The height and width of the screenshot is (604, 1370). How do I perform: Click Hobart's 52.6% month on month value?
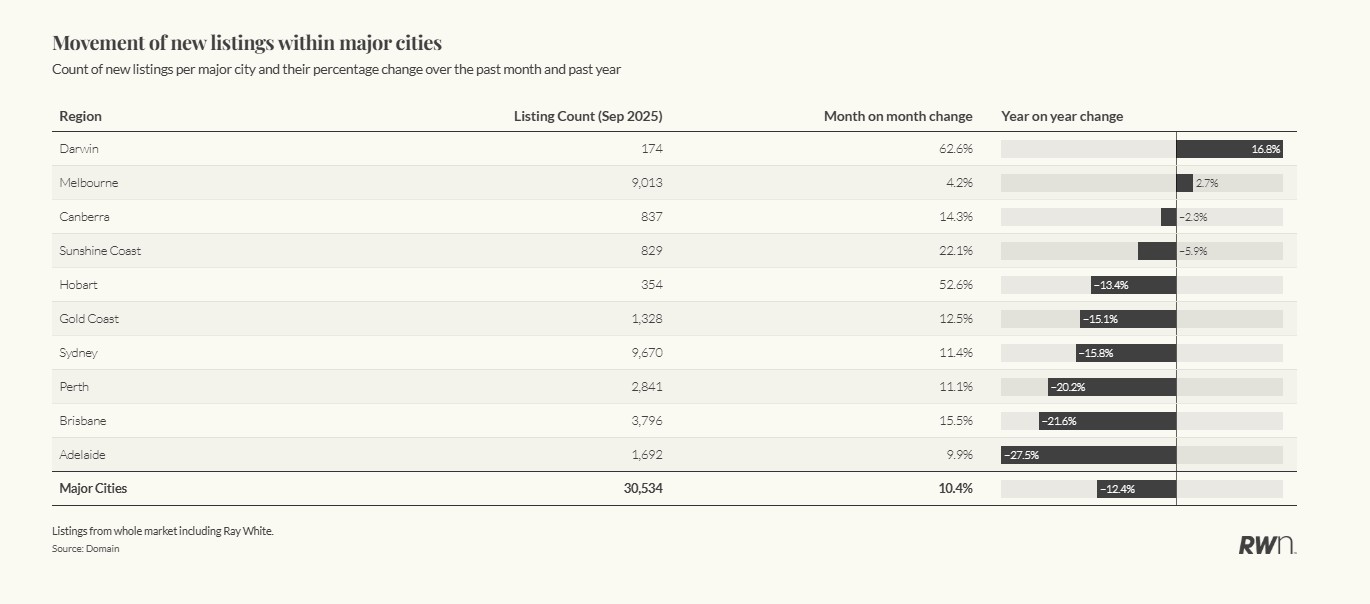coord(956,285)
